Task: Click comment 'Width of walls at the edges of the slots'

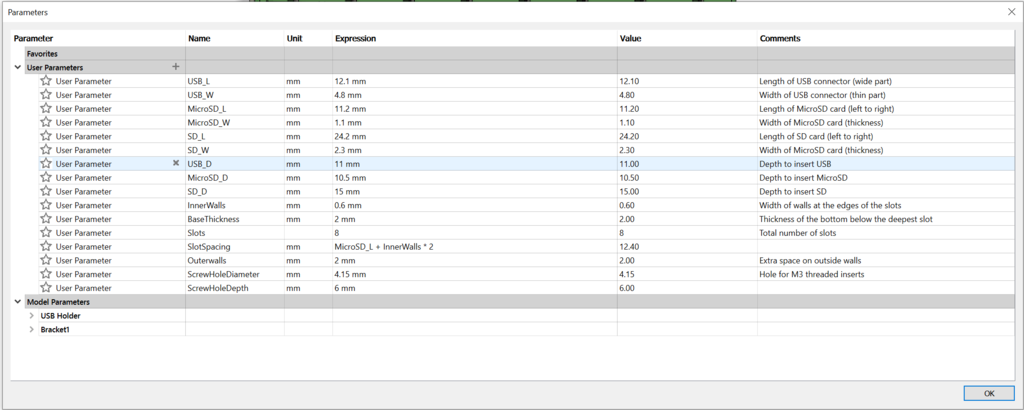Action: pos(830,206)
